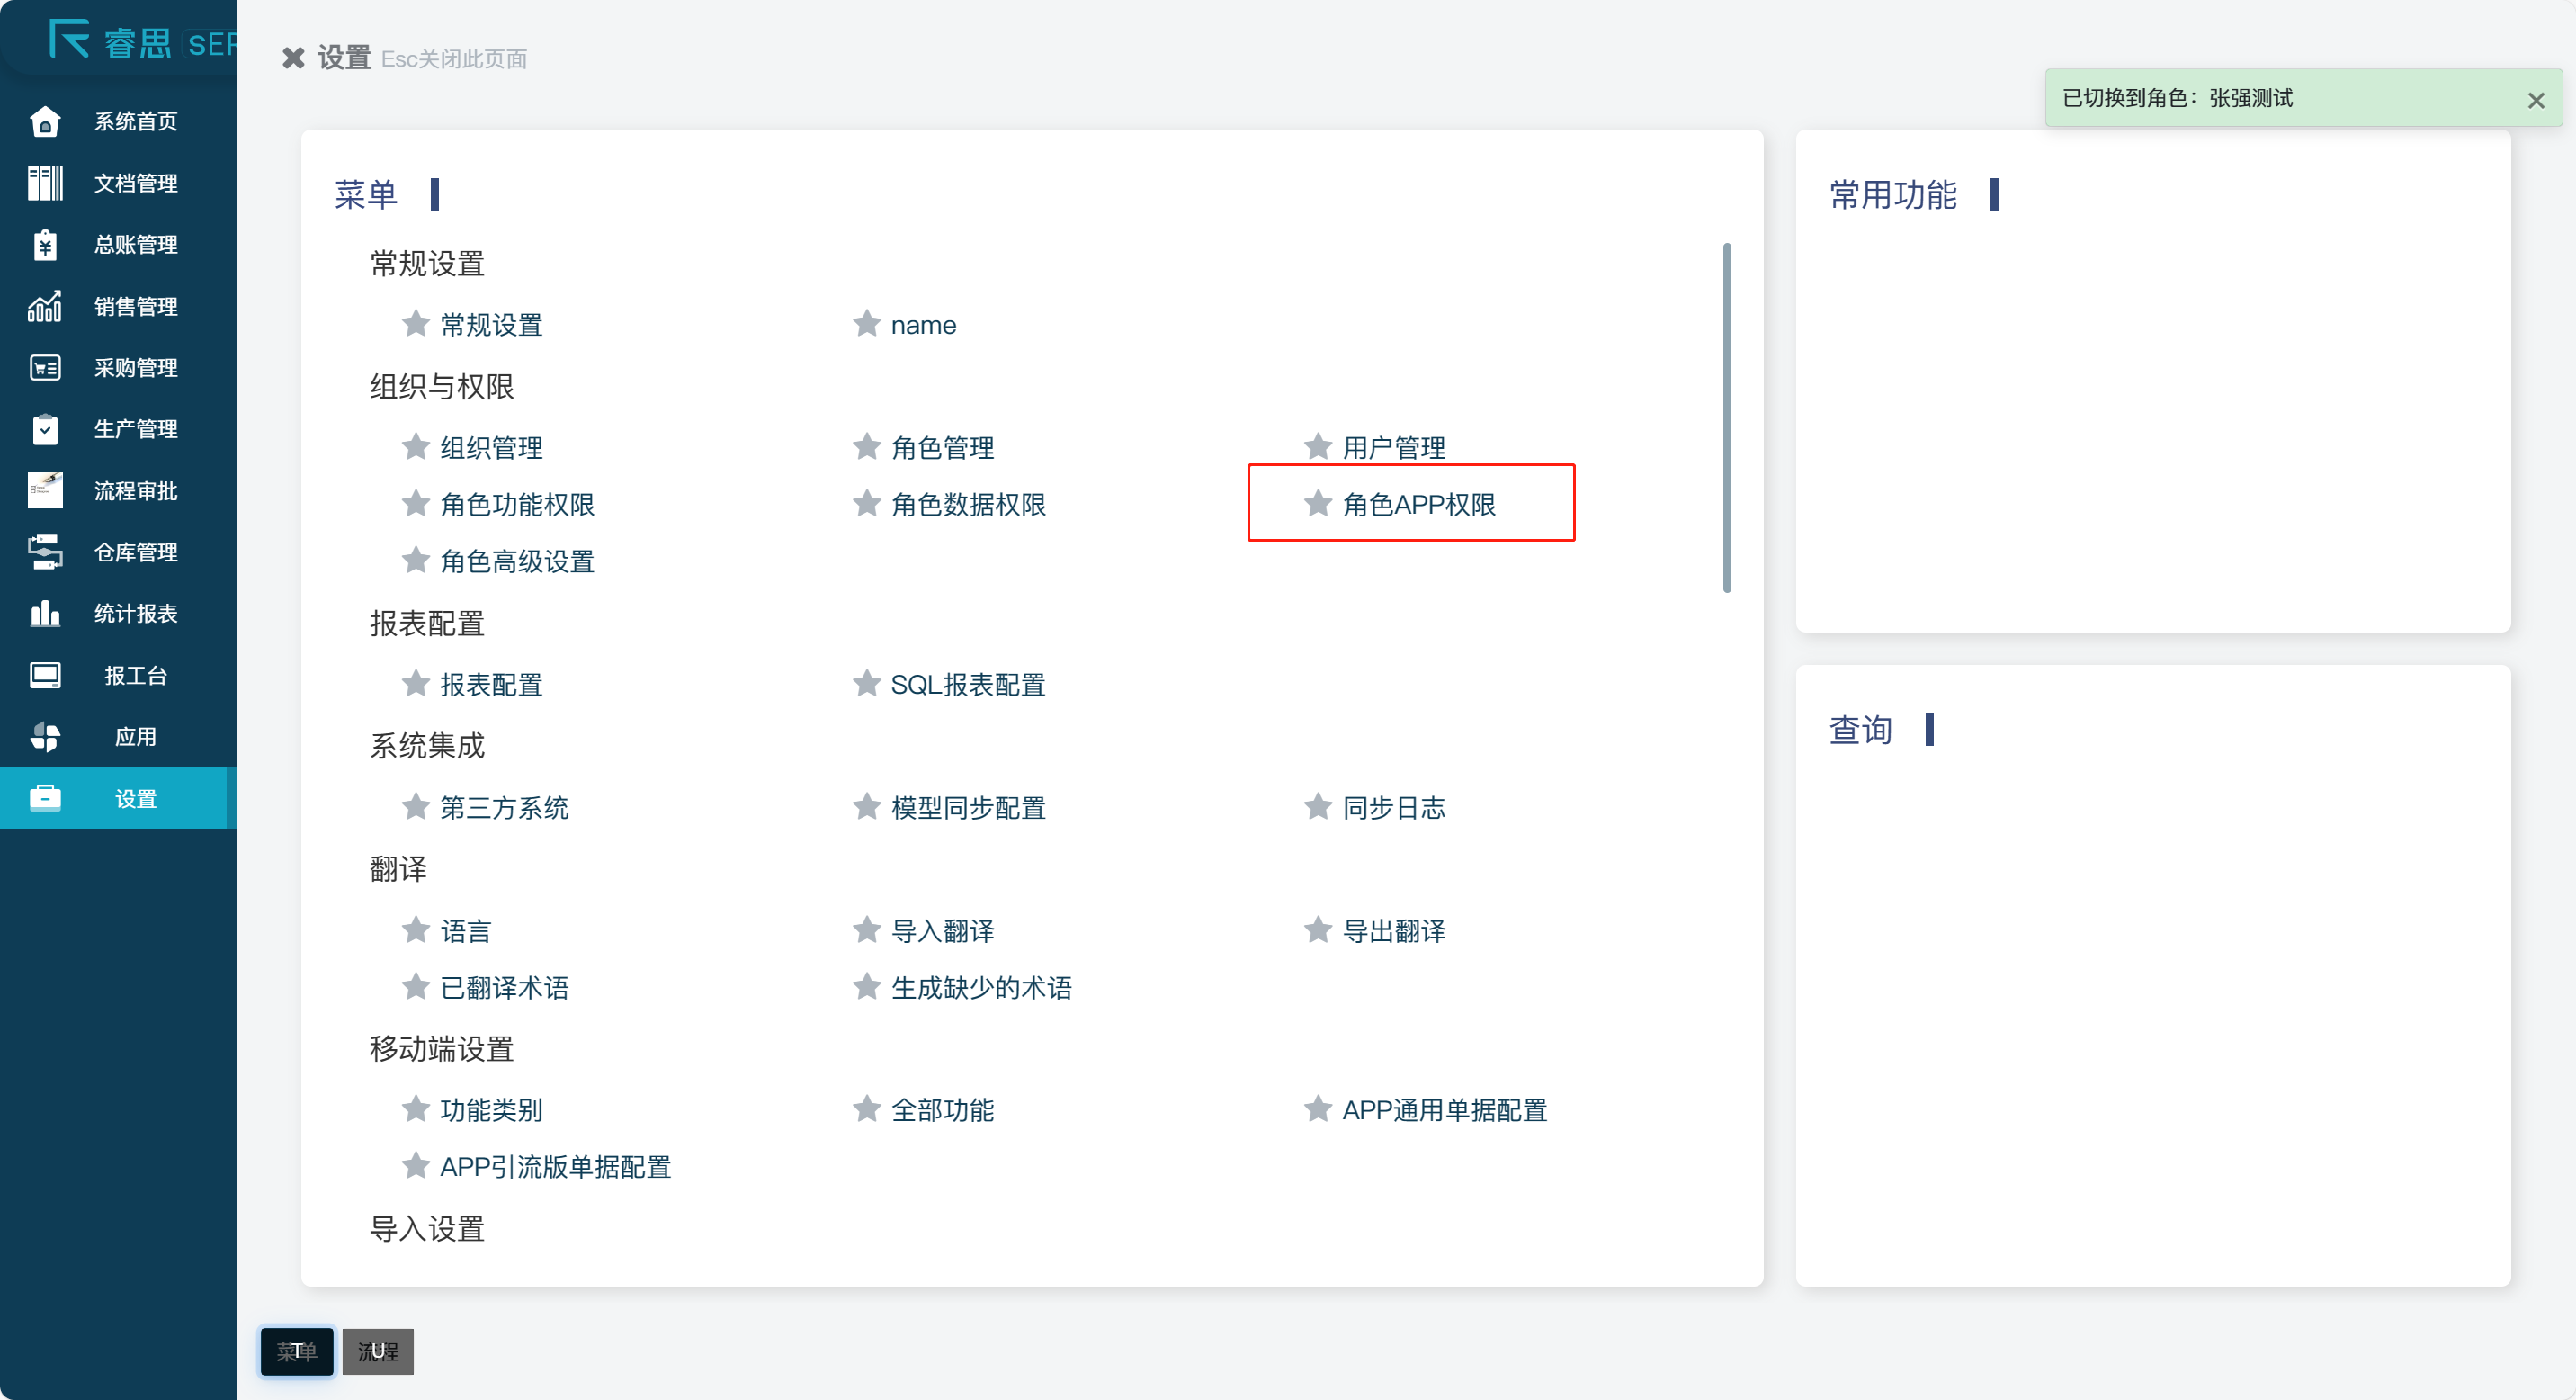Close the settings page with X
The width and height of the screenshot is (2576, 1400).
point(293,58)
